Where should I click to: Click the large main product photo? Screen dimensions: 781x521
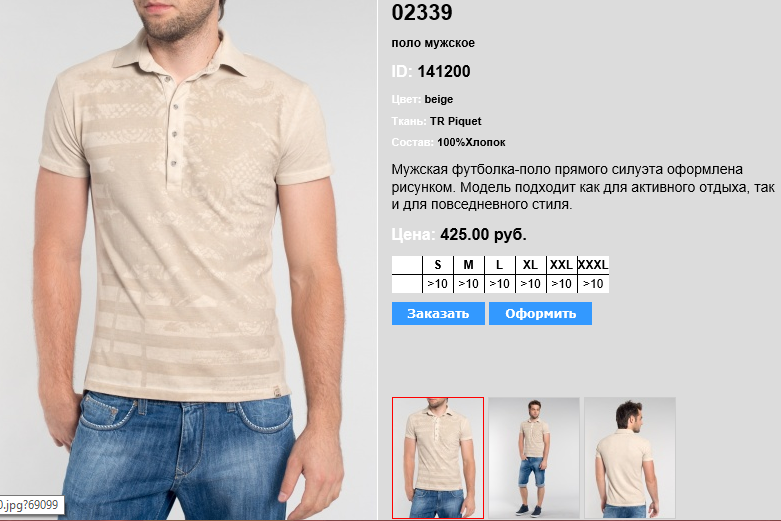188,260
